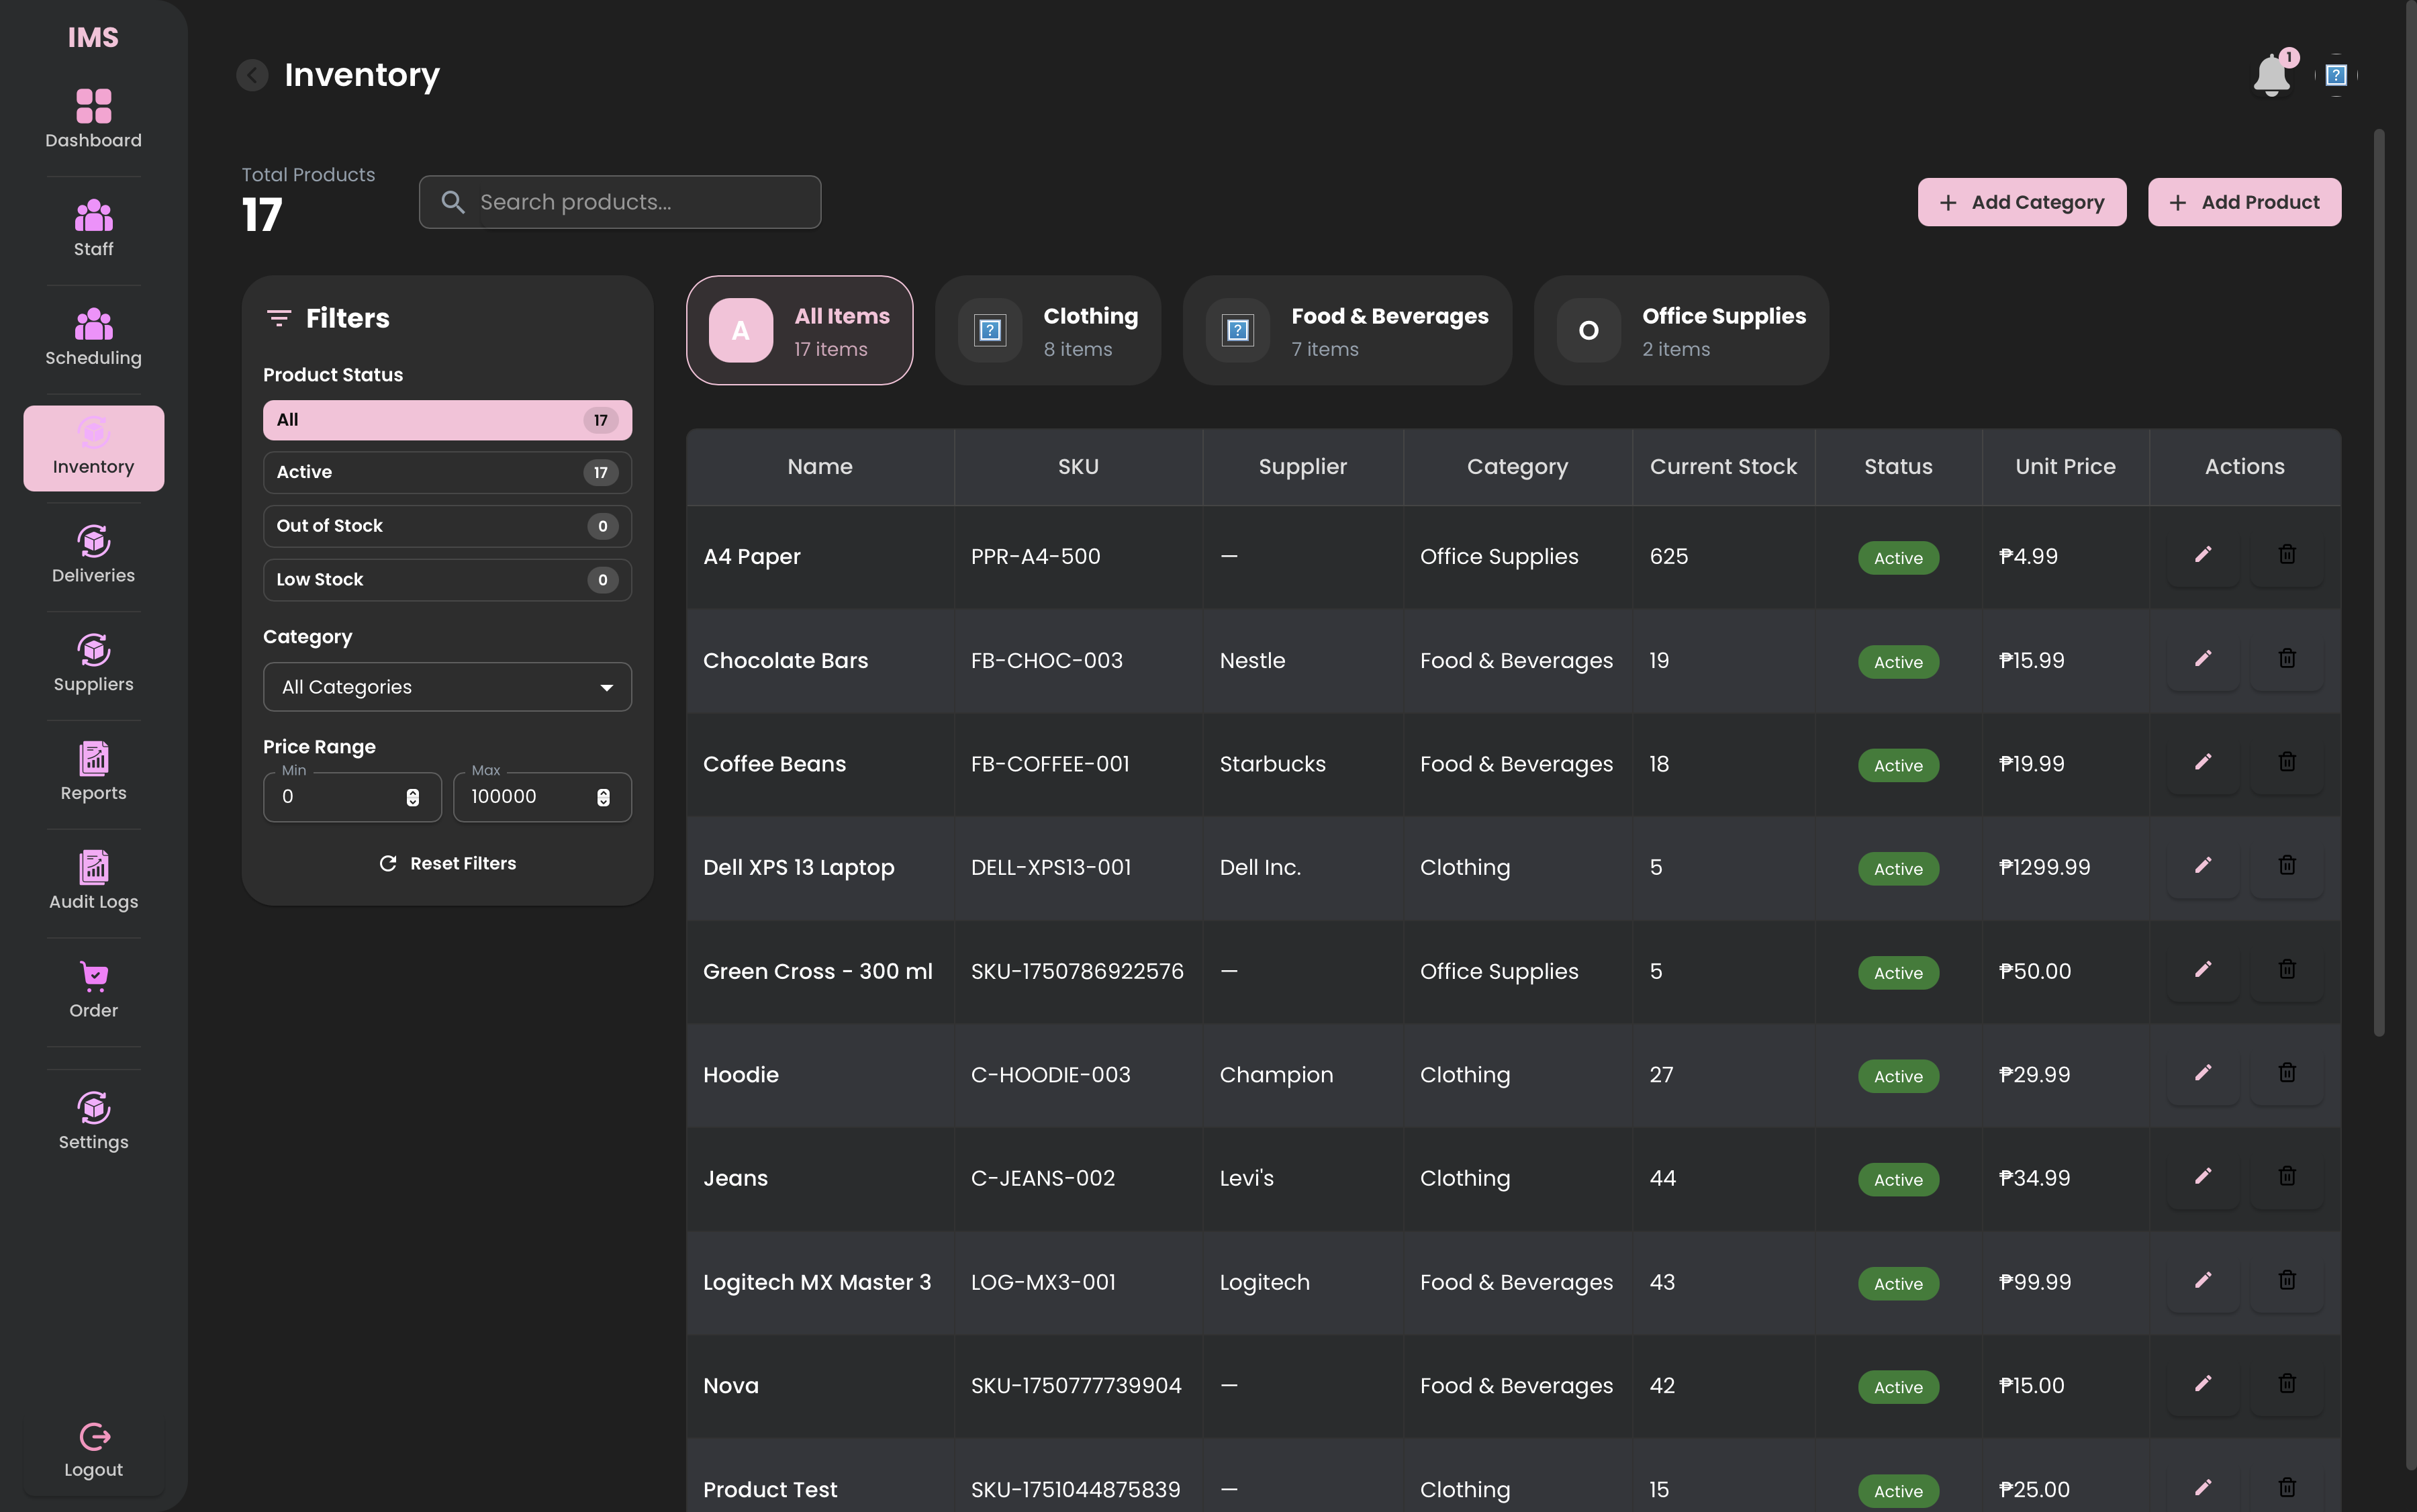Navigate to Suppliers
This screenshot has width=2417, height=1512.
[93, 664]
